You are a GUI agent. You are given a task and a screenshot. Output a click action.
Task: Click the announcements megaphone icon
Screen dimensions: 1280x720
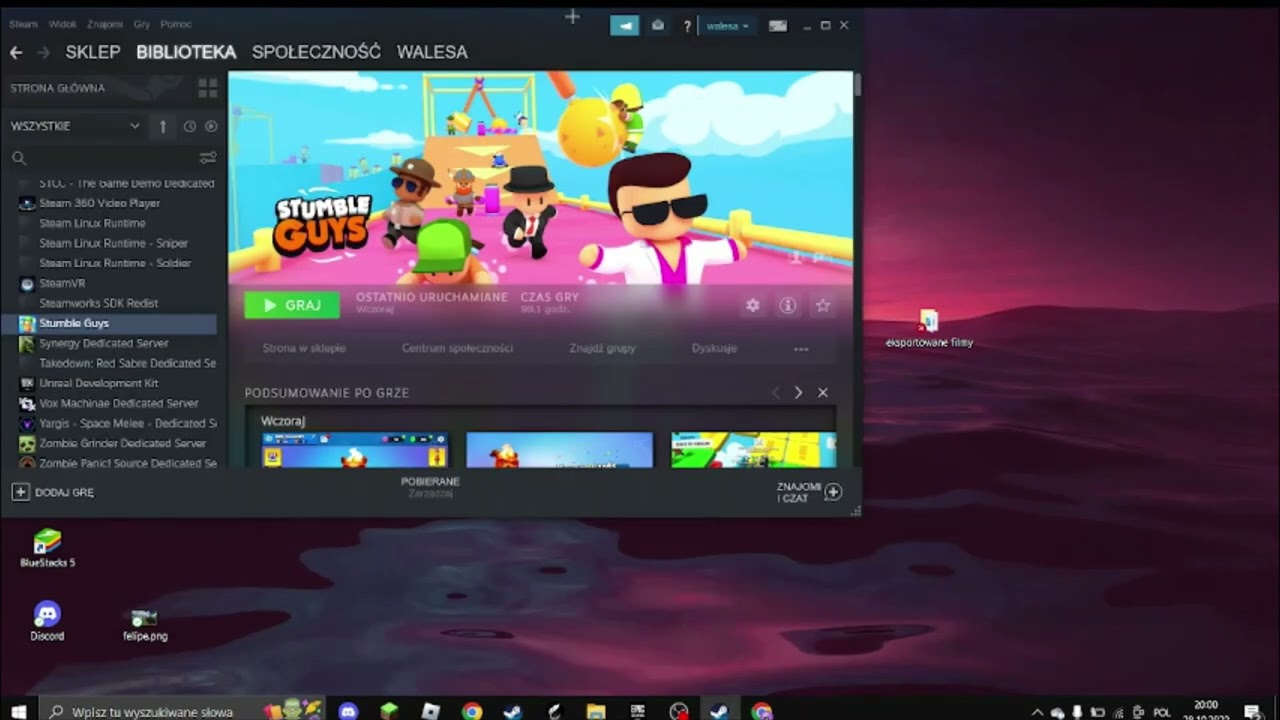click(624, 26)
